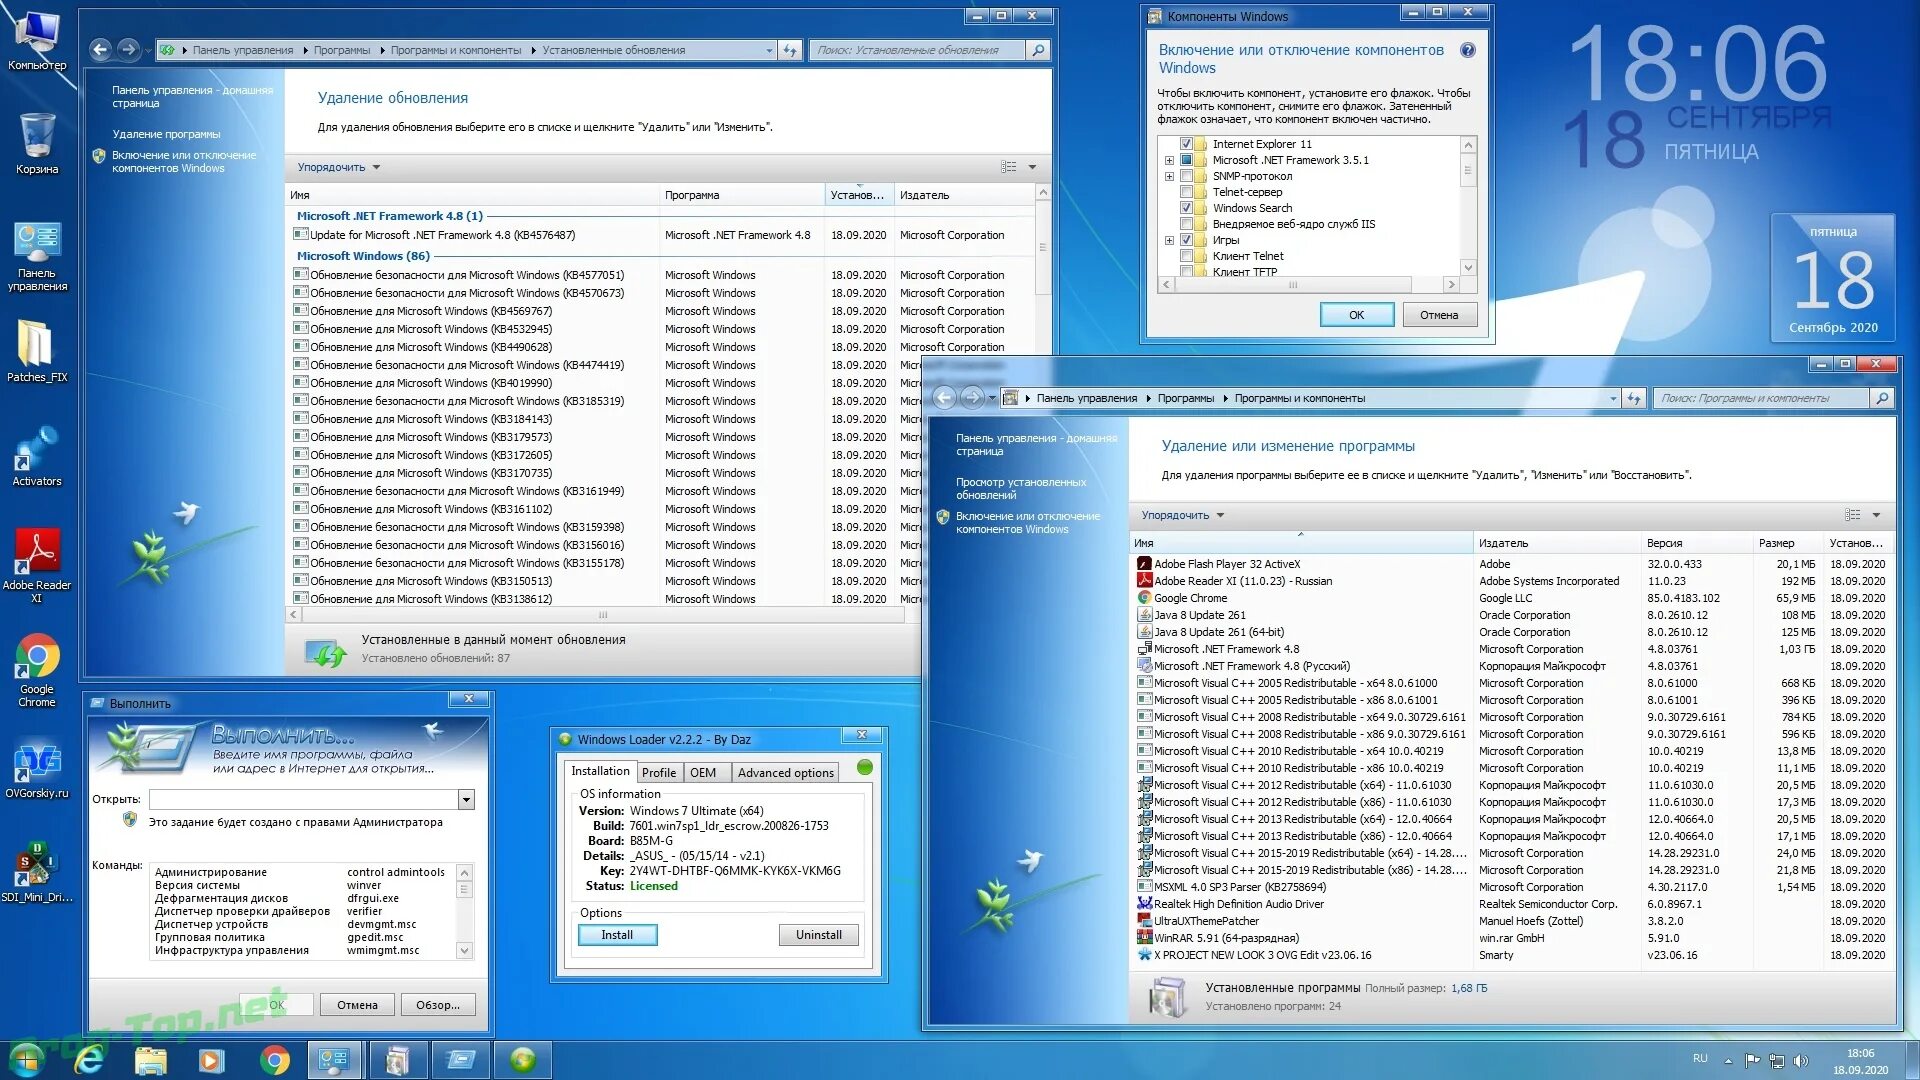Open the Activators desktop shortcut
Viewport: 1920px width, 1080px height.
pyautogui.click(x=37, y=457)
